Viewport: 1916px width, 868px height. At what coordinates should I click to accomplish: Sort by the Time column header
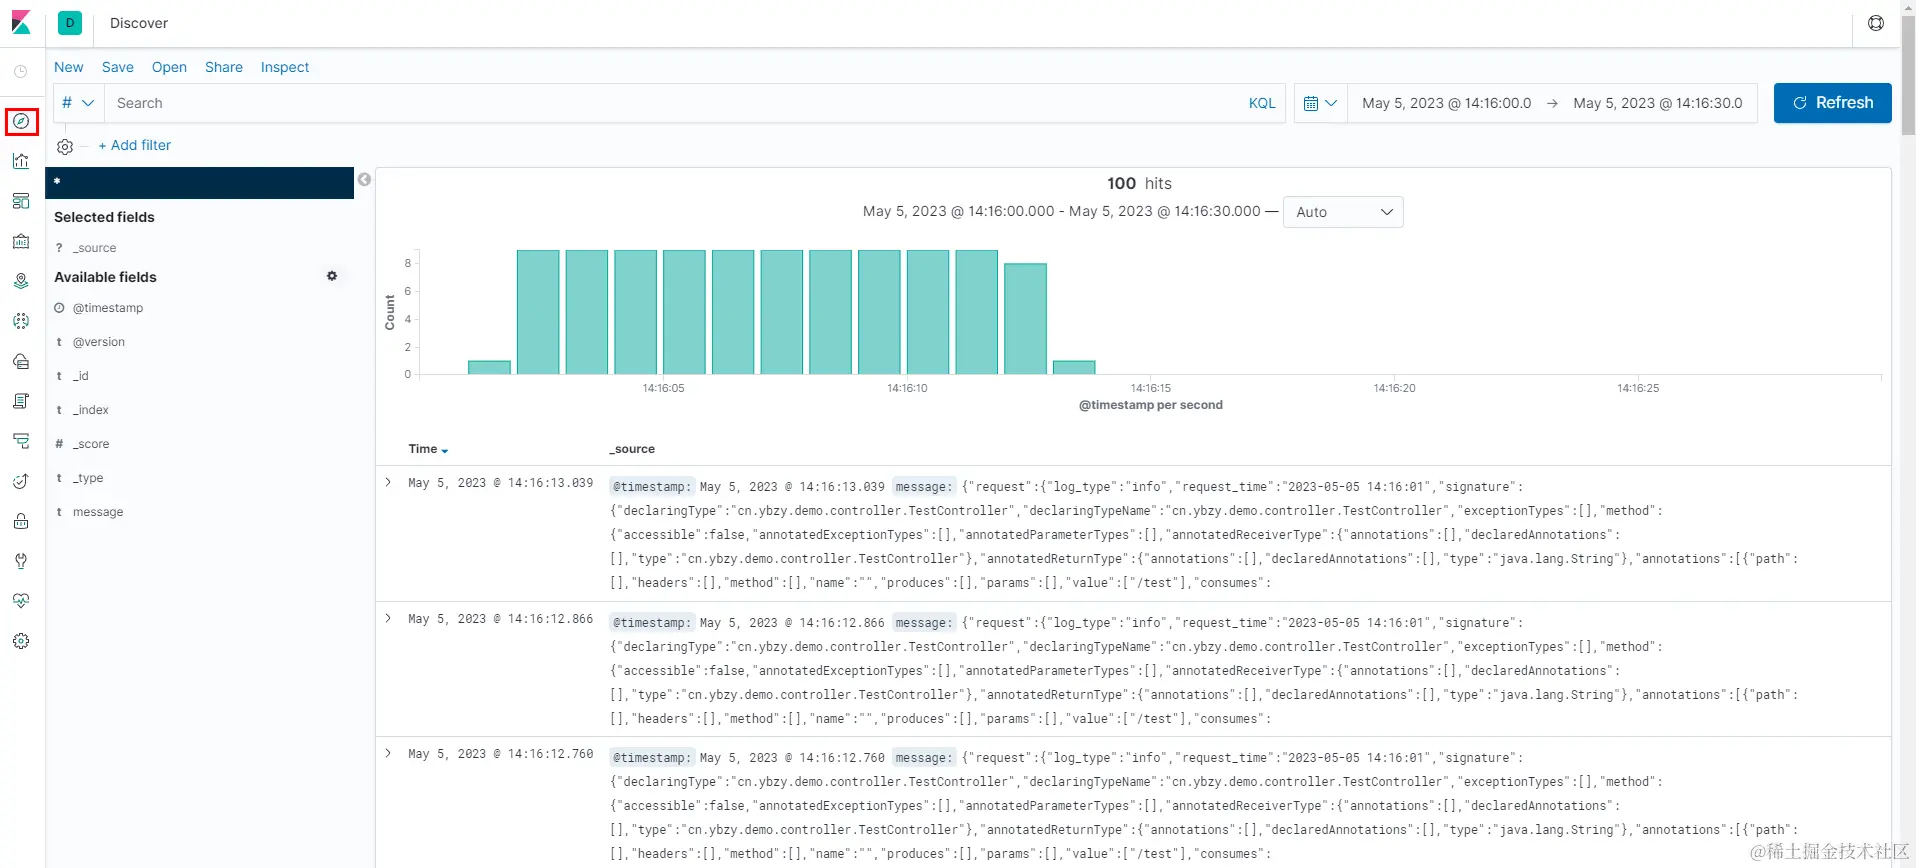pos(428,449)
